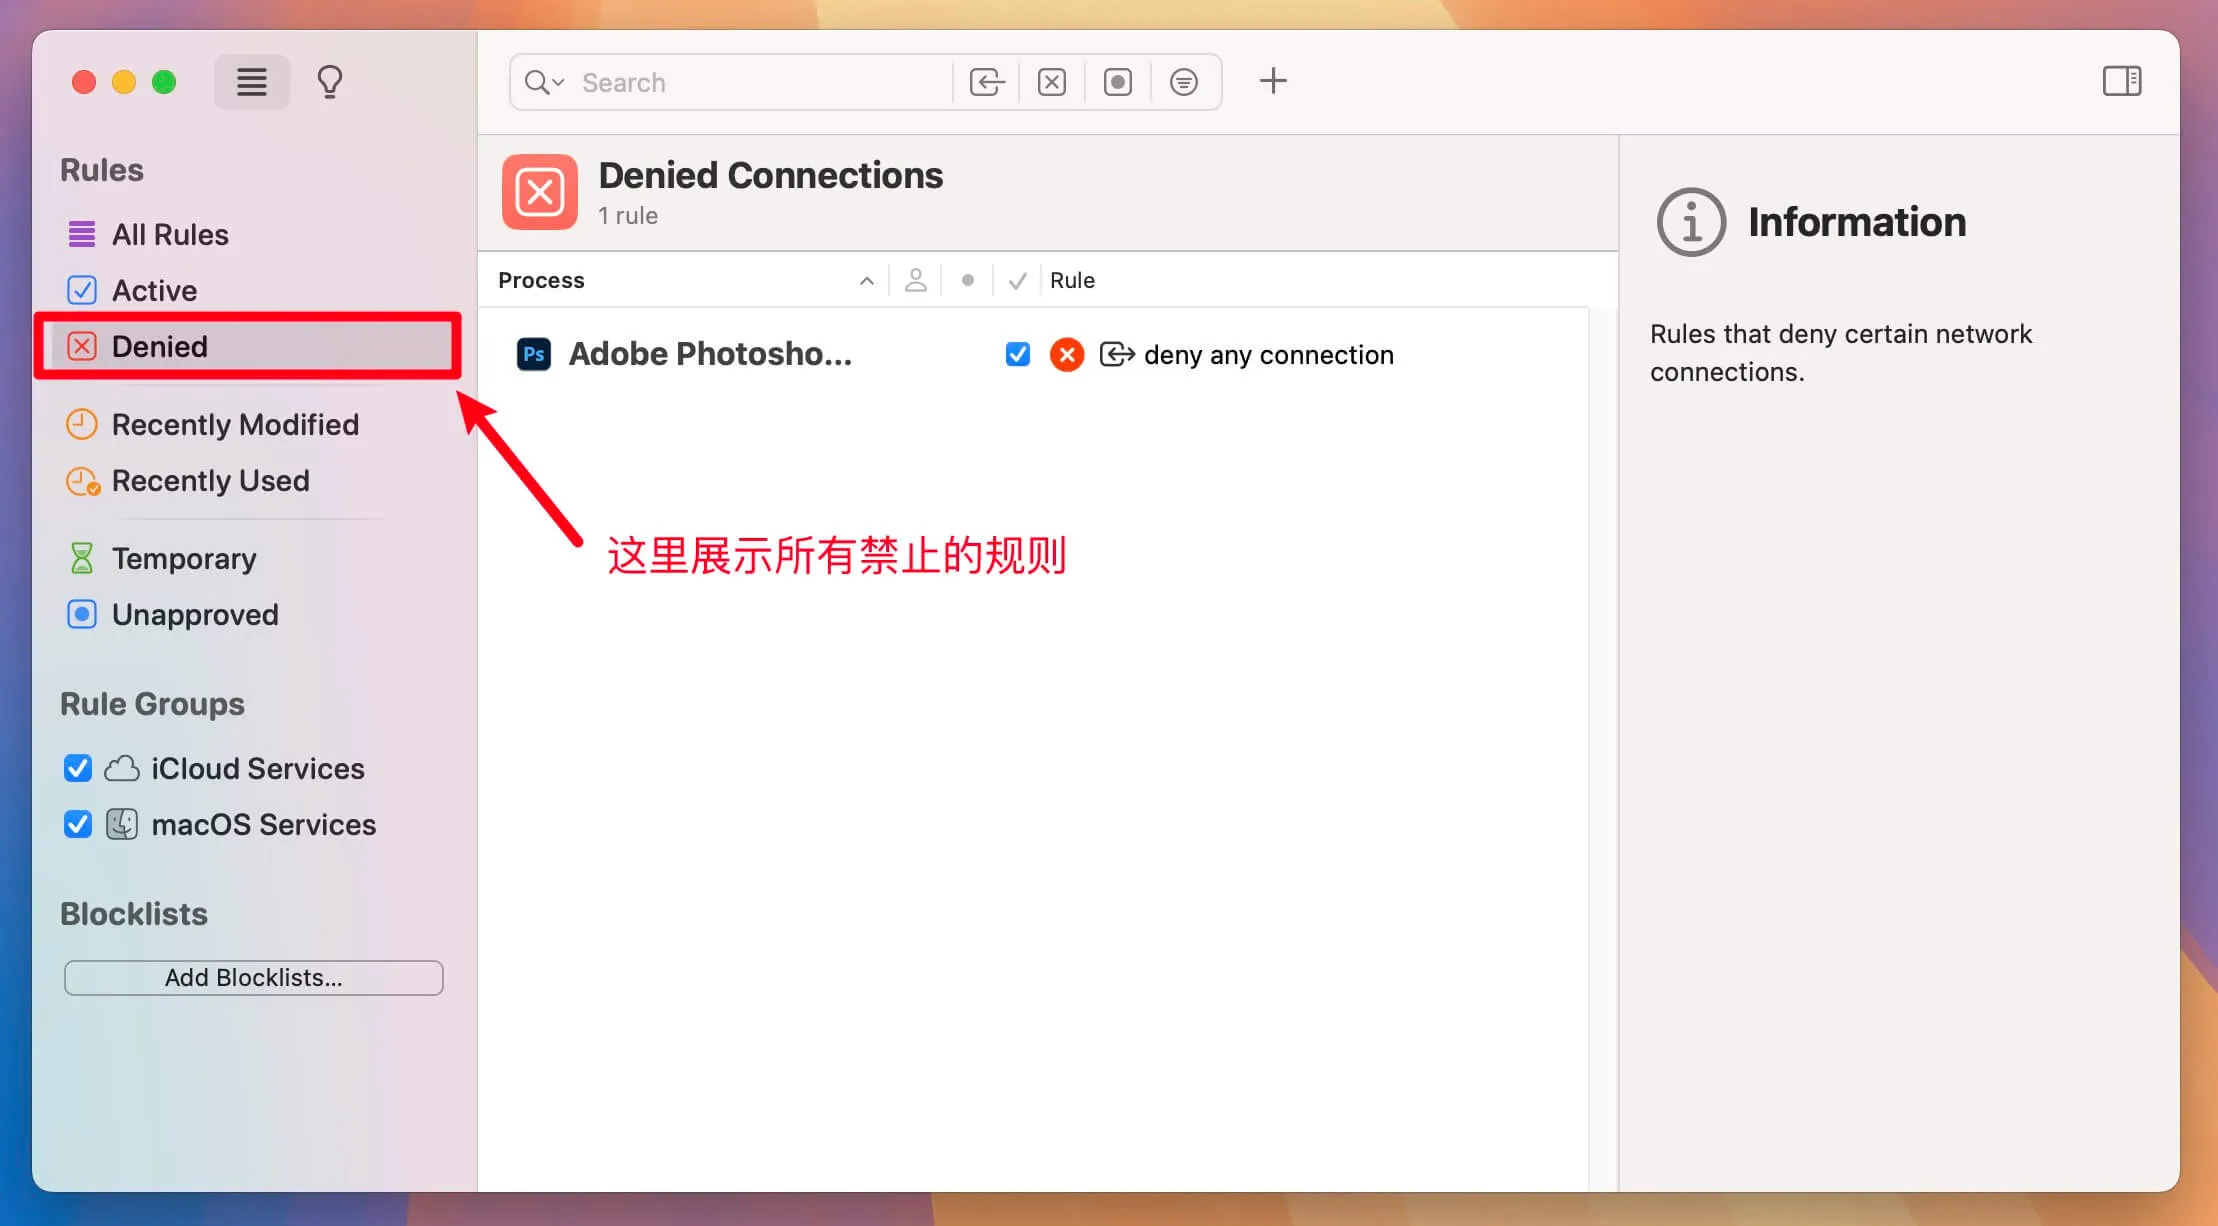Toggle the sidebar list view icon
The image size is (2218, 1226).
click(251, 82)
